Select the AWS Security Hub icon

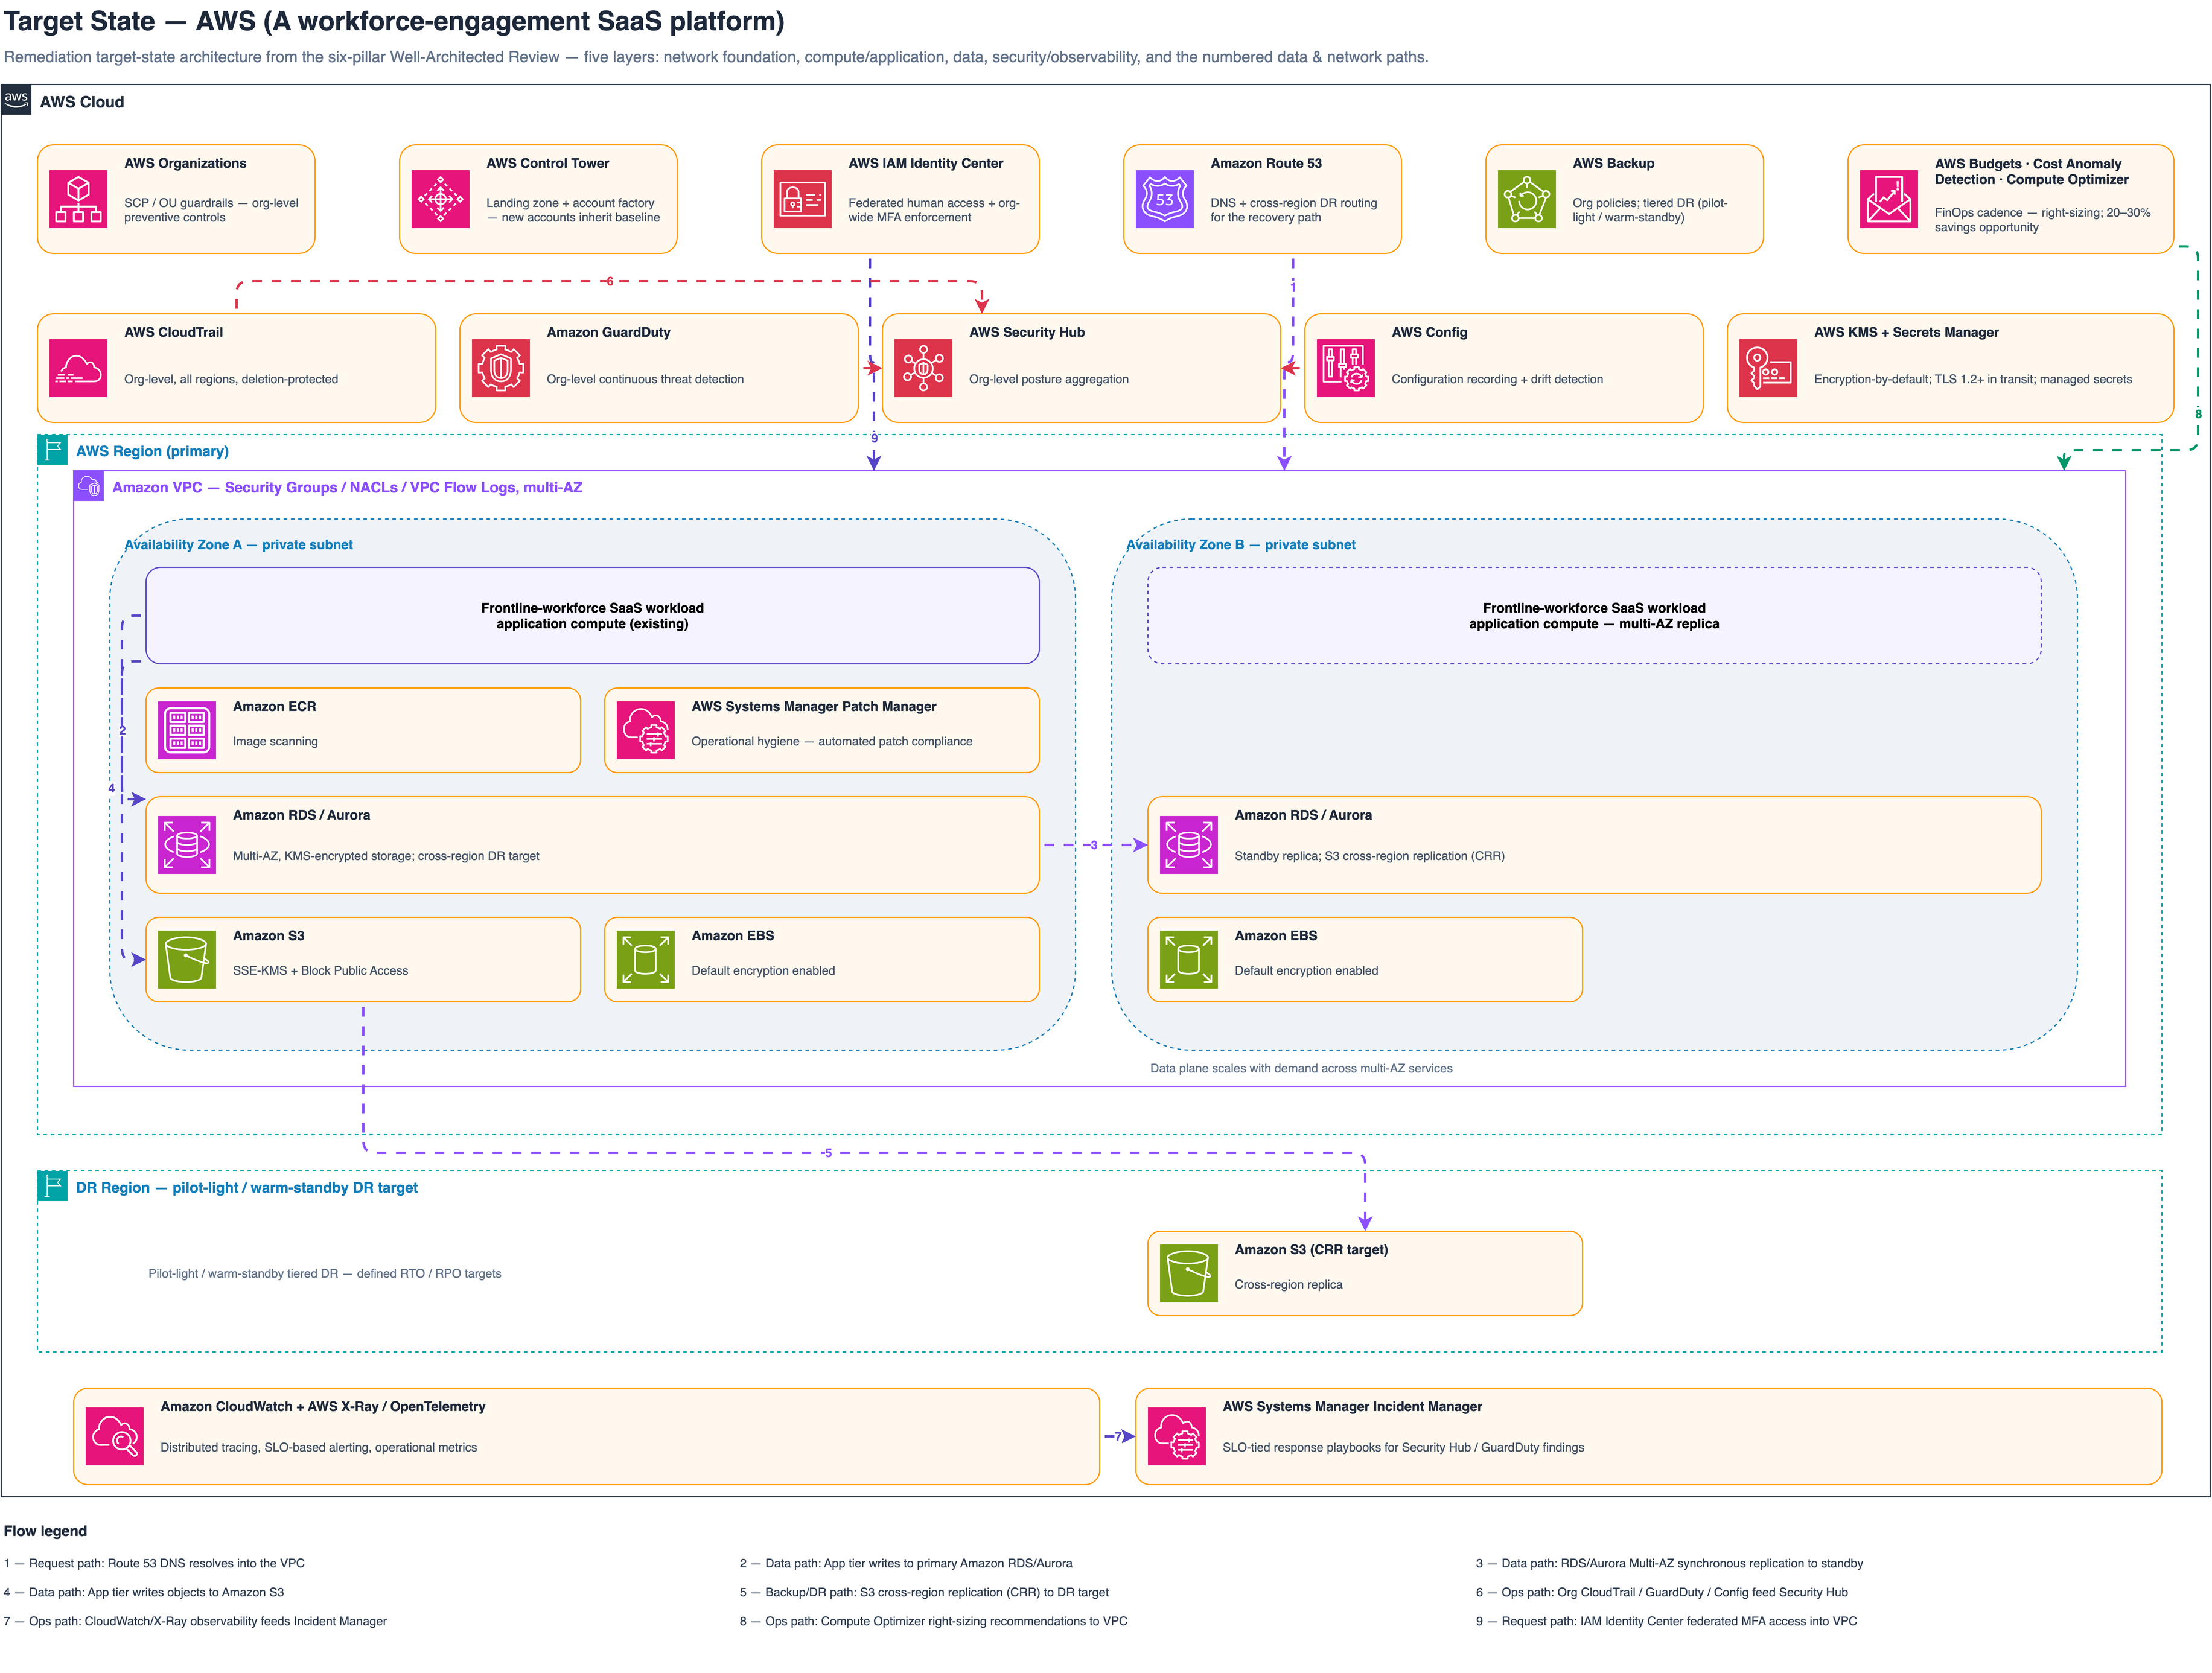point(924,369)
